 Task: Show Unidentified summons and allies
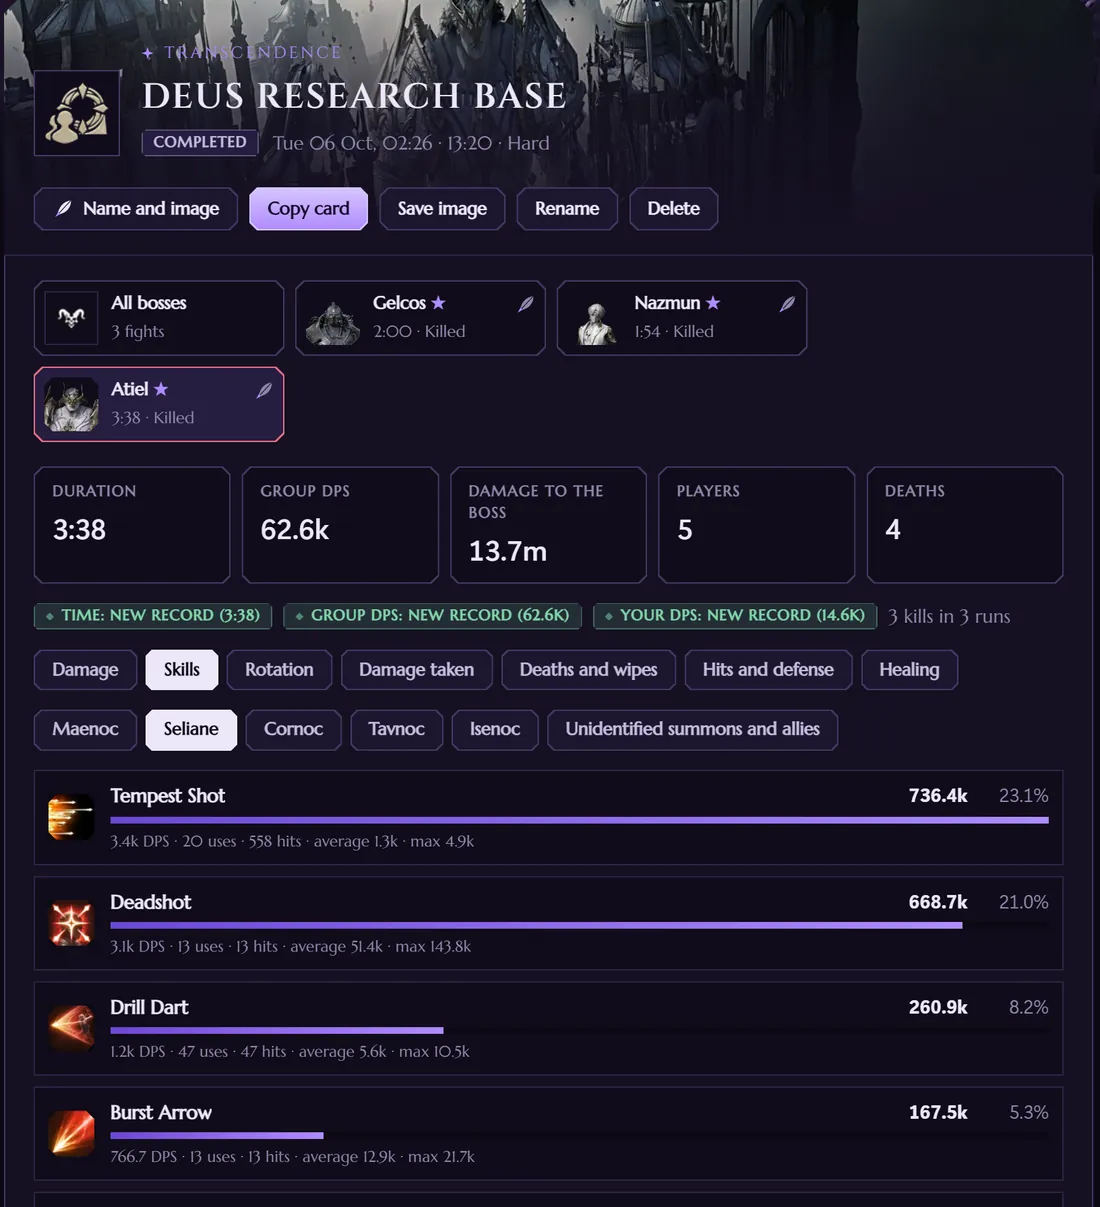pos(692,730)
